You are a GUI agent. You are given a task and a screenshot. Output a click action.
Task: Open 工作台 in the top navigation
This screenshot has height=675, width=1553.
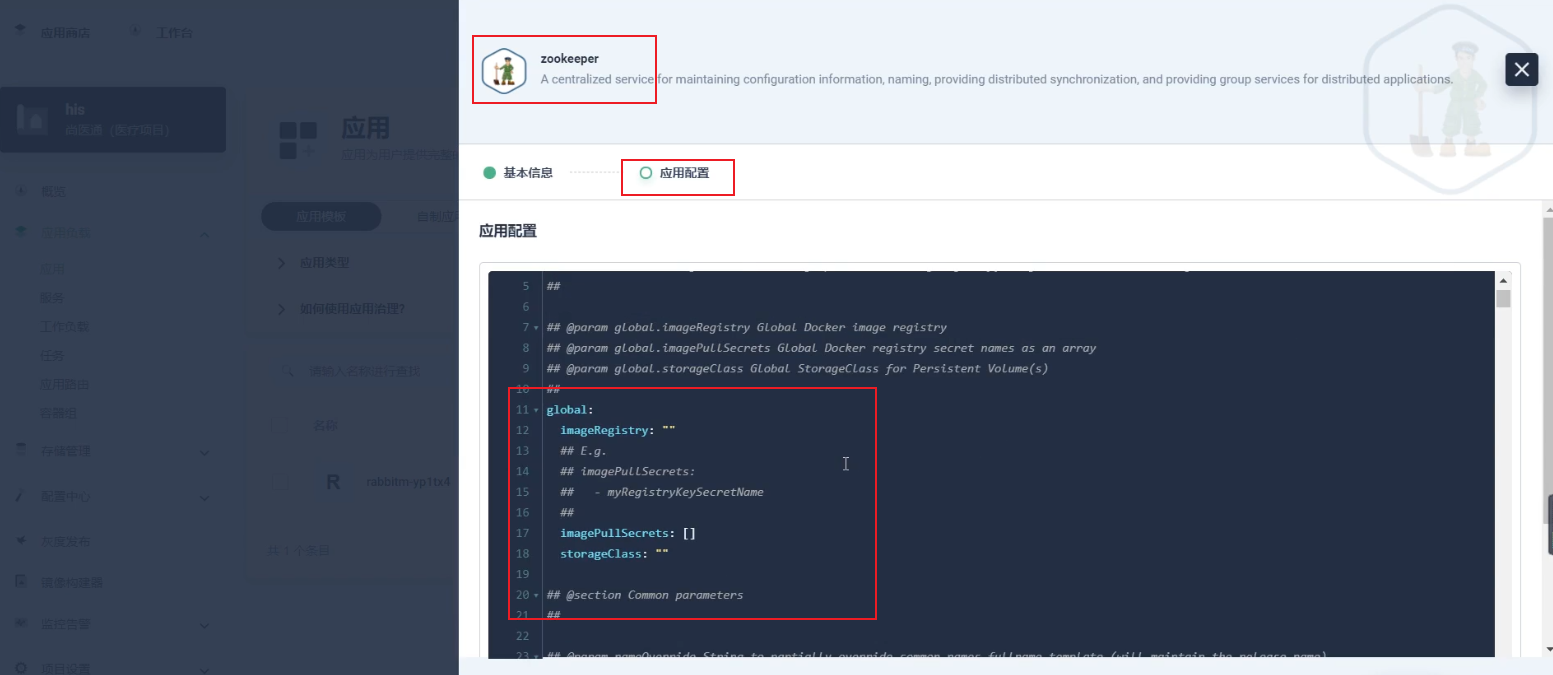174,33
